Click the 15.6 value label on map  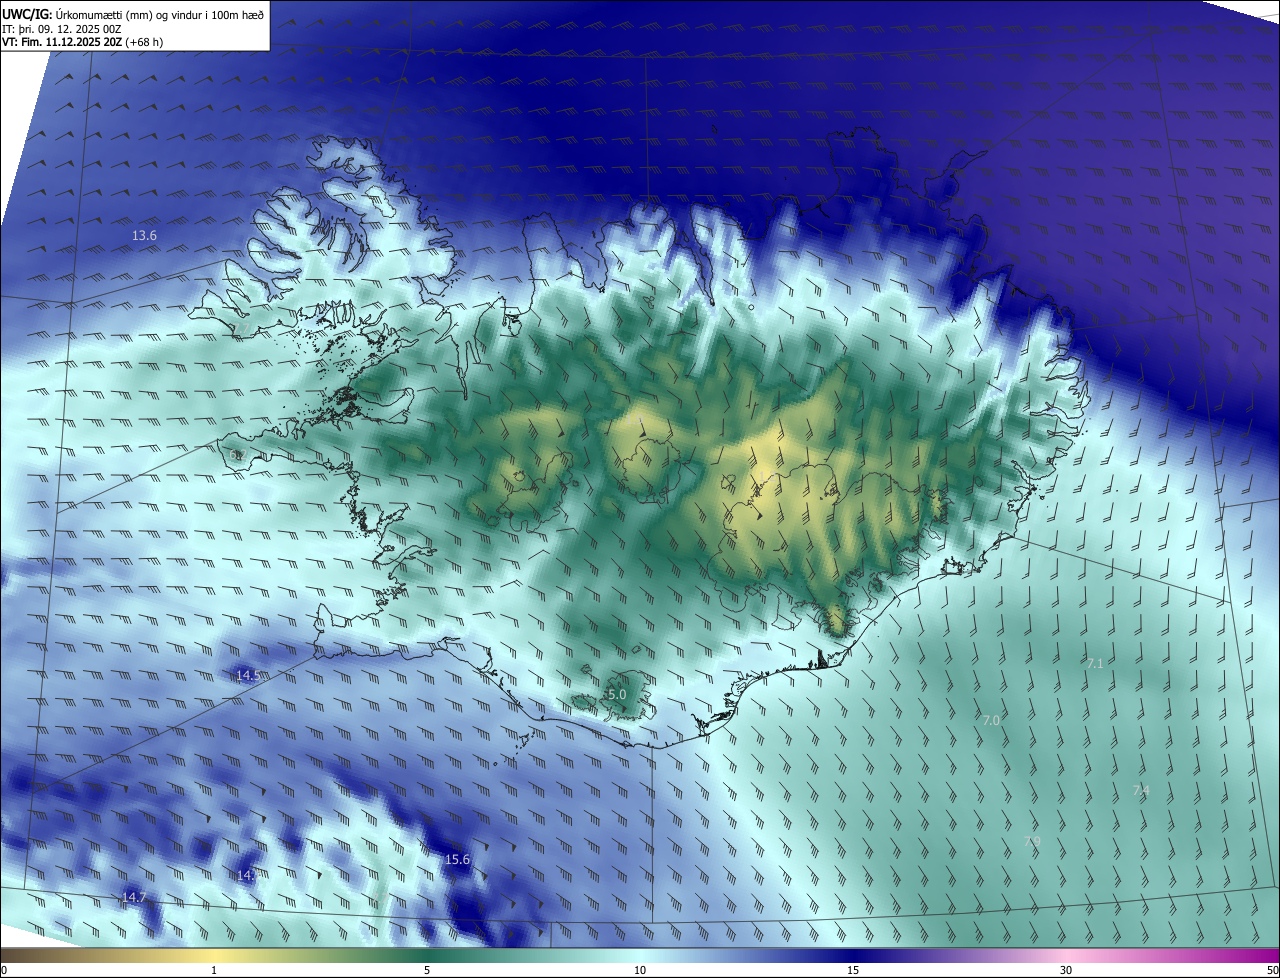click(457, 859)
